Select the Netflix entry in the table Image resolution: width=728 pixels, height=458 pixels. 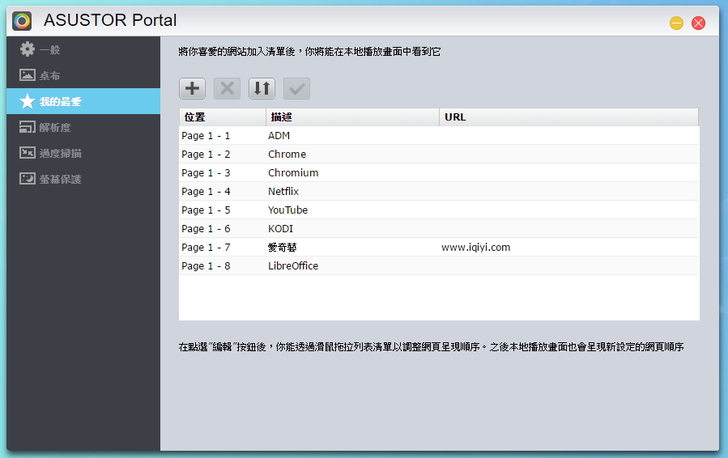(x=438, y=191)
